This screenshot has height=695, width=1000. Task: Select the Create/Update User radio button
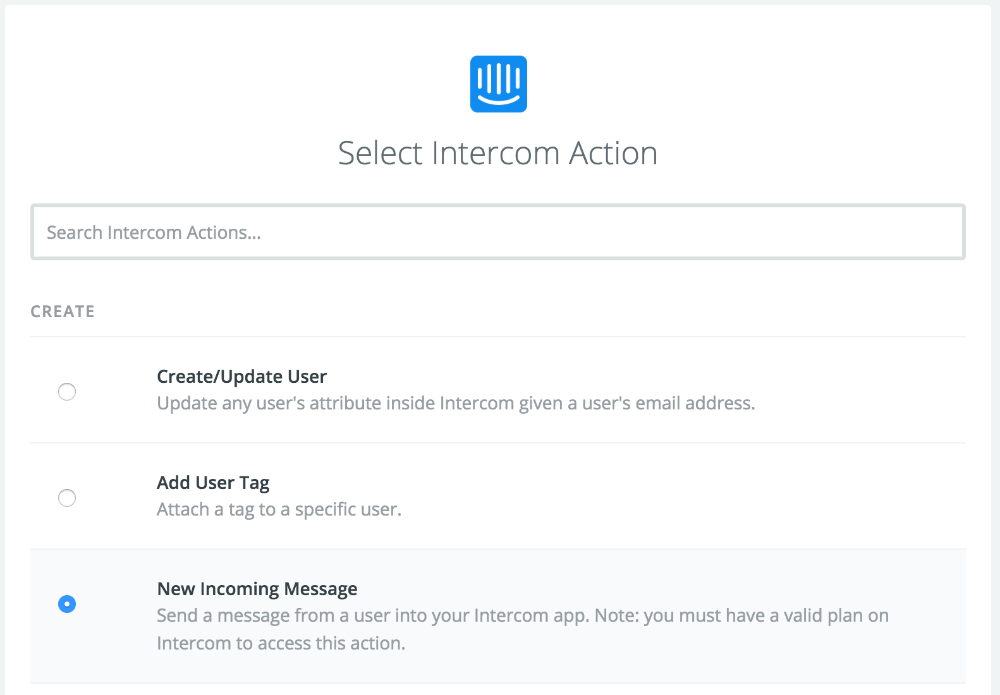(67, 392)
